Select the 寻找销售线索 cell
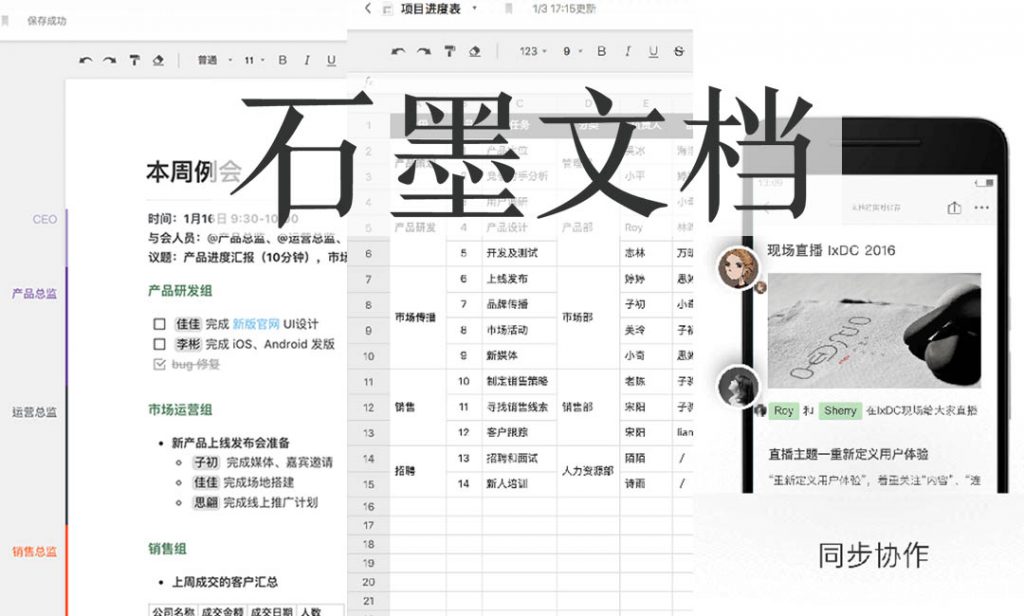This screenshot has width=1024, height=616. (521, 407)
